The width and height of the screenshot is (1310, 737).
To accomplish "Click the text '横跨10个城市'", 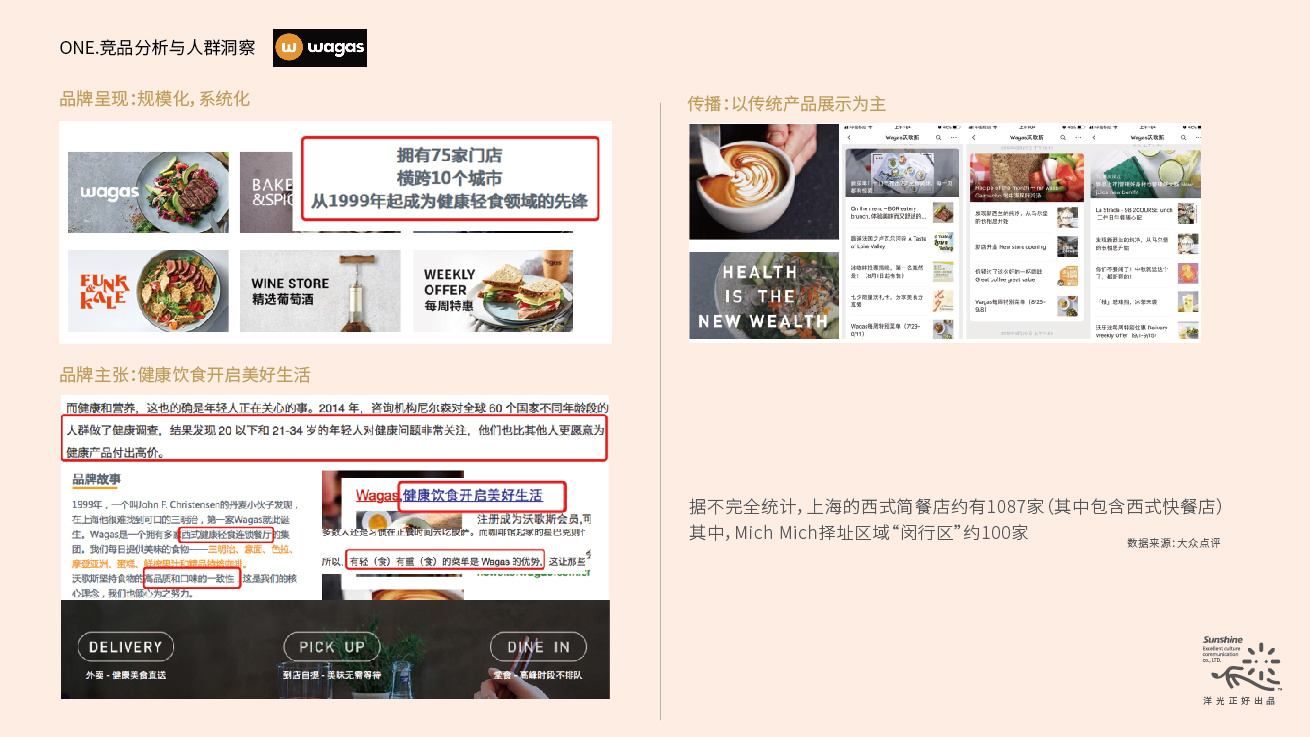I will point(449,178).
